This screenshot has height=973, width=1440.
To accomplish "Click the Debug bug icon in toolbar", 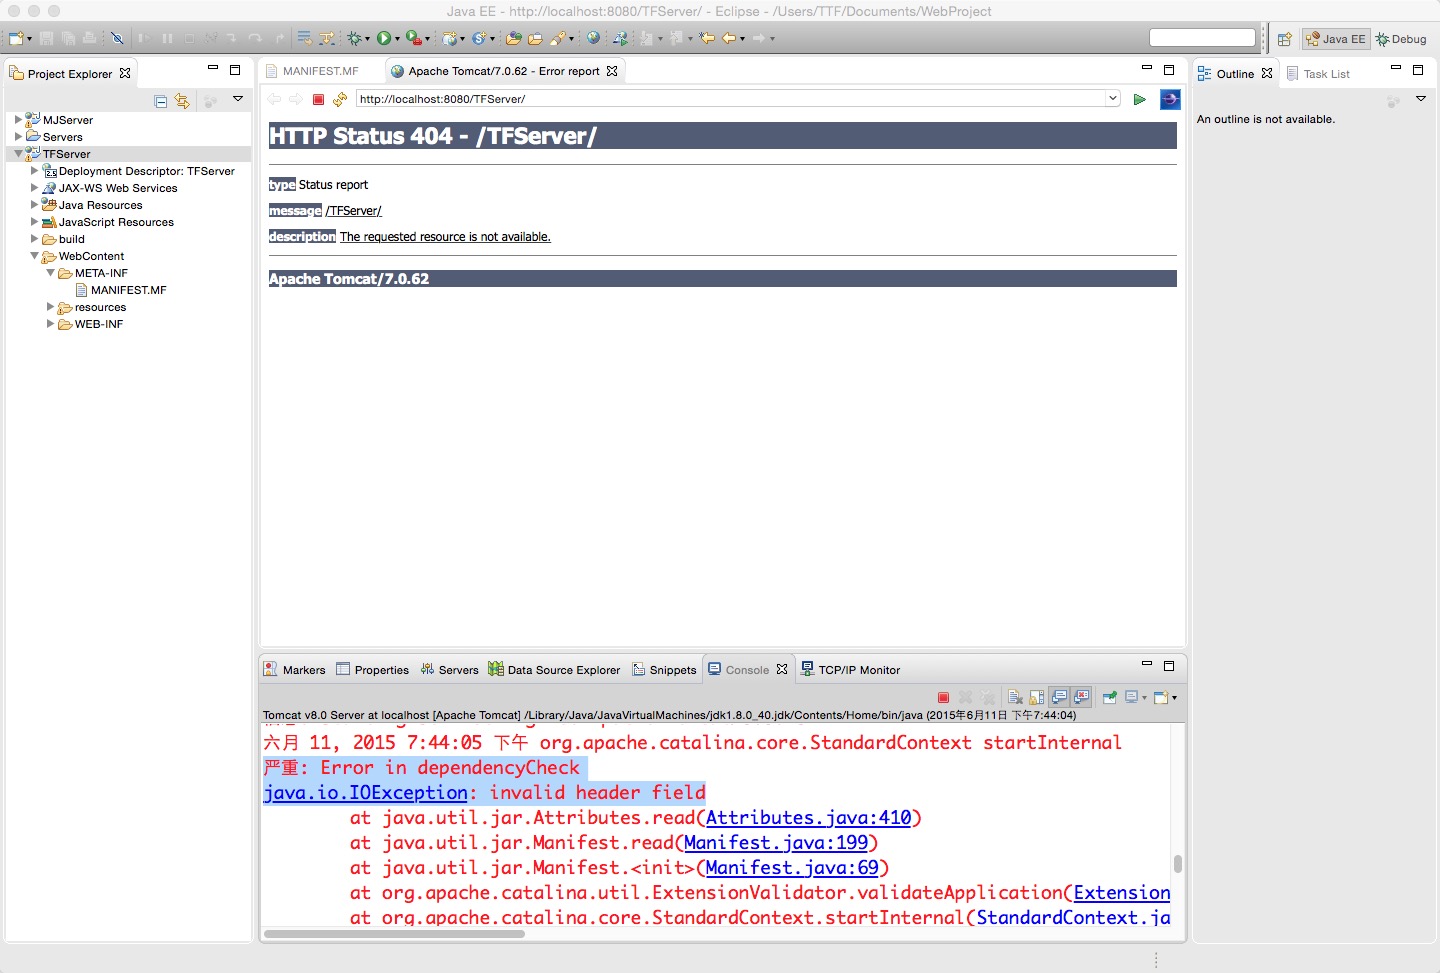I will (x=355, y=39).
